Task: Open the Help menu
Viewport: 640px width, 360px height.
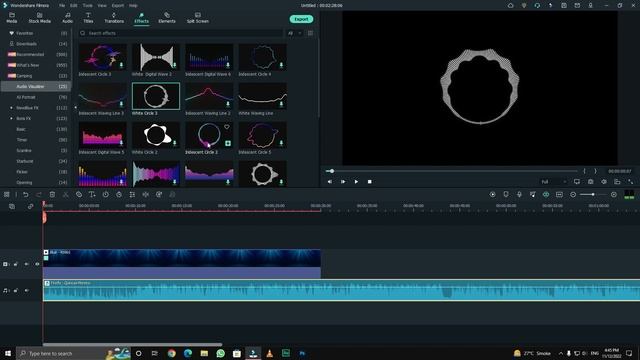Action: point(133,6)
